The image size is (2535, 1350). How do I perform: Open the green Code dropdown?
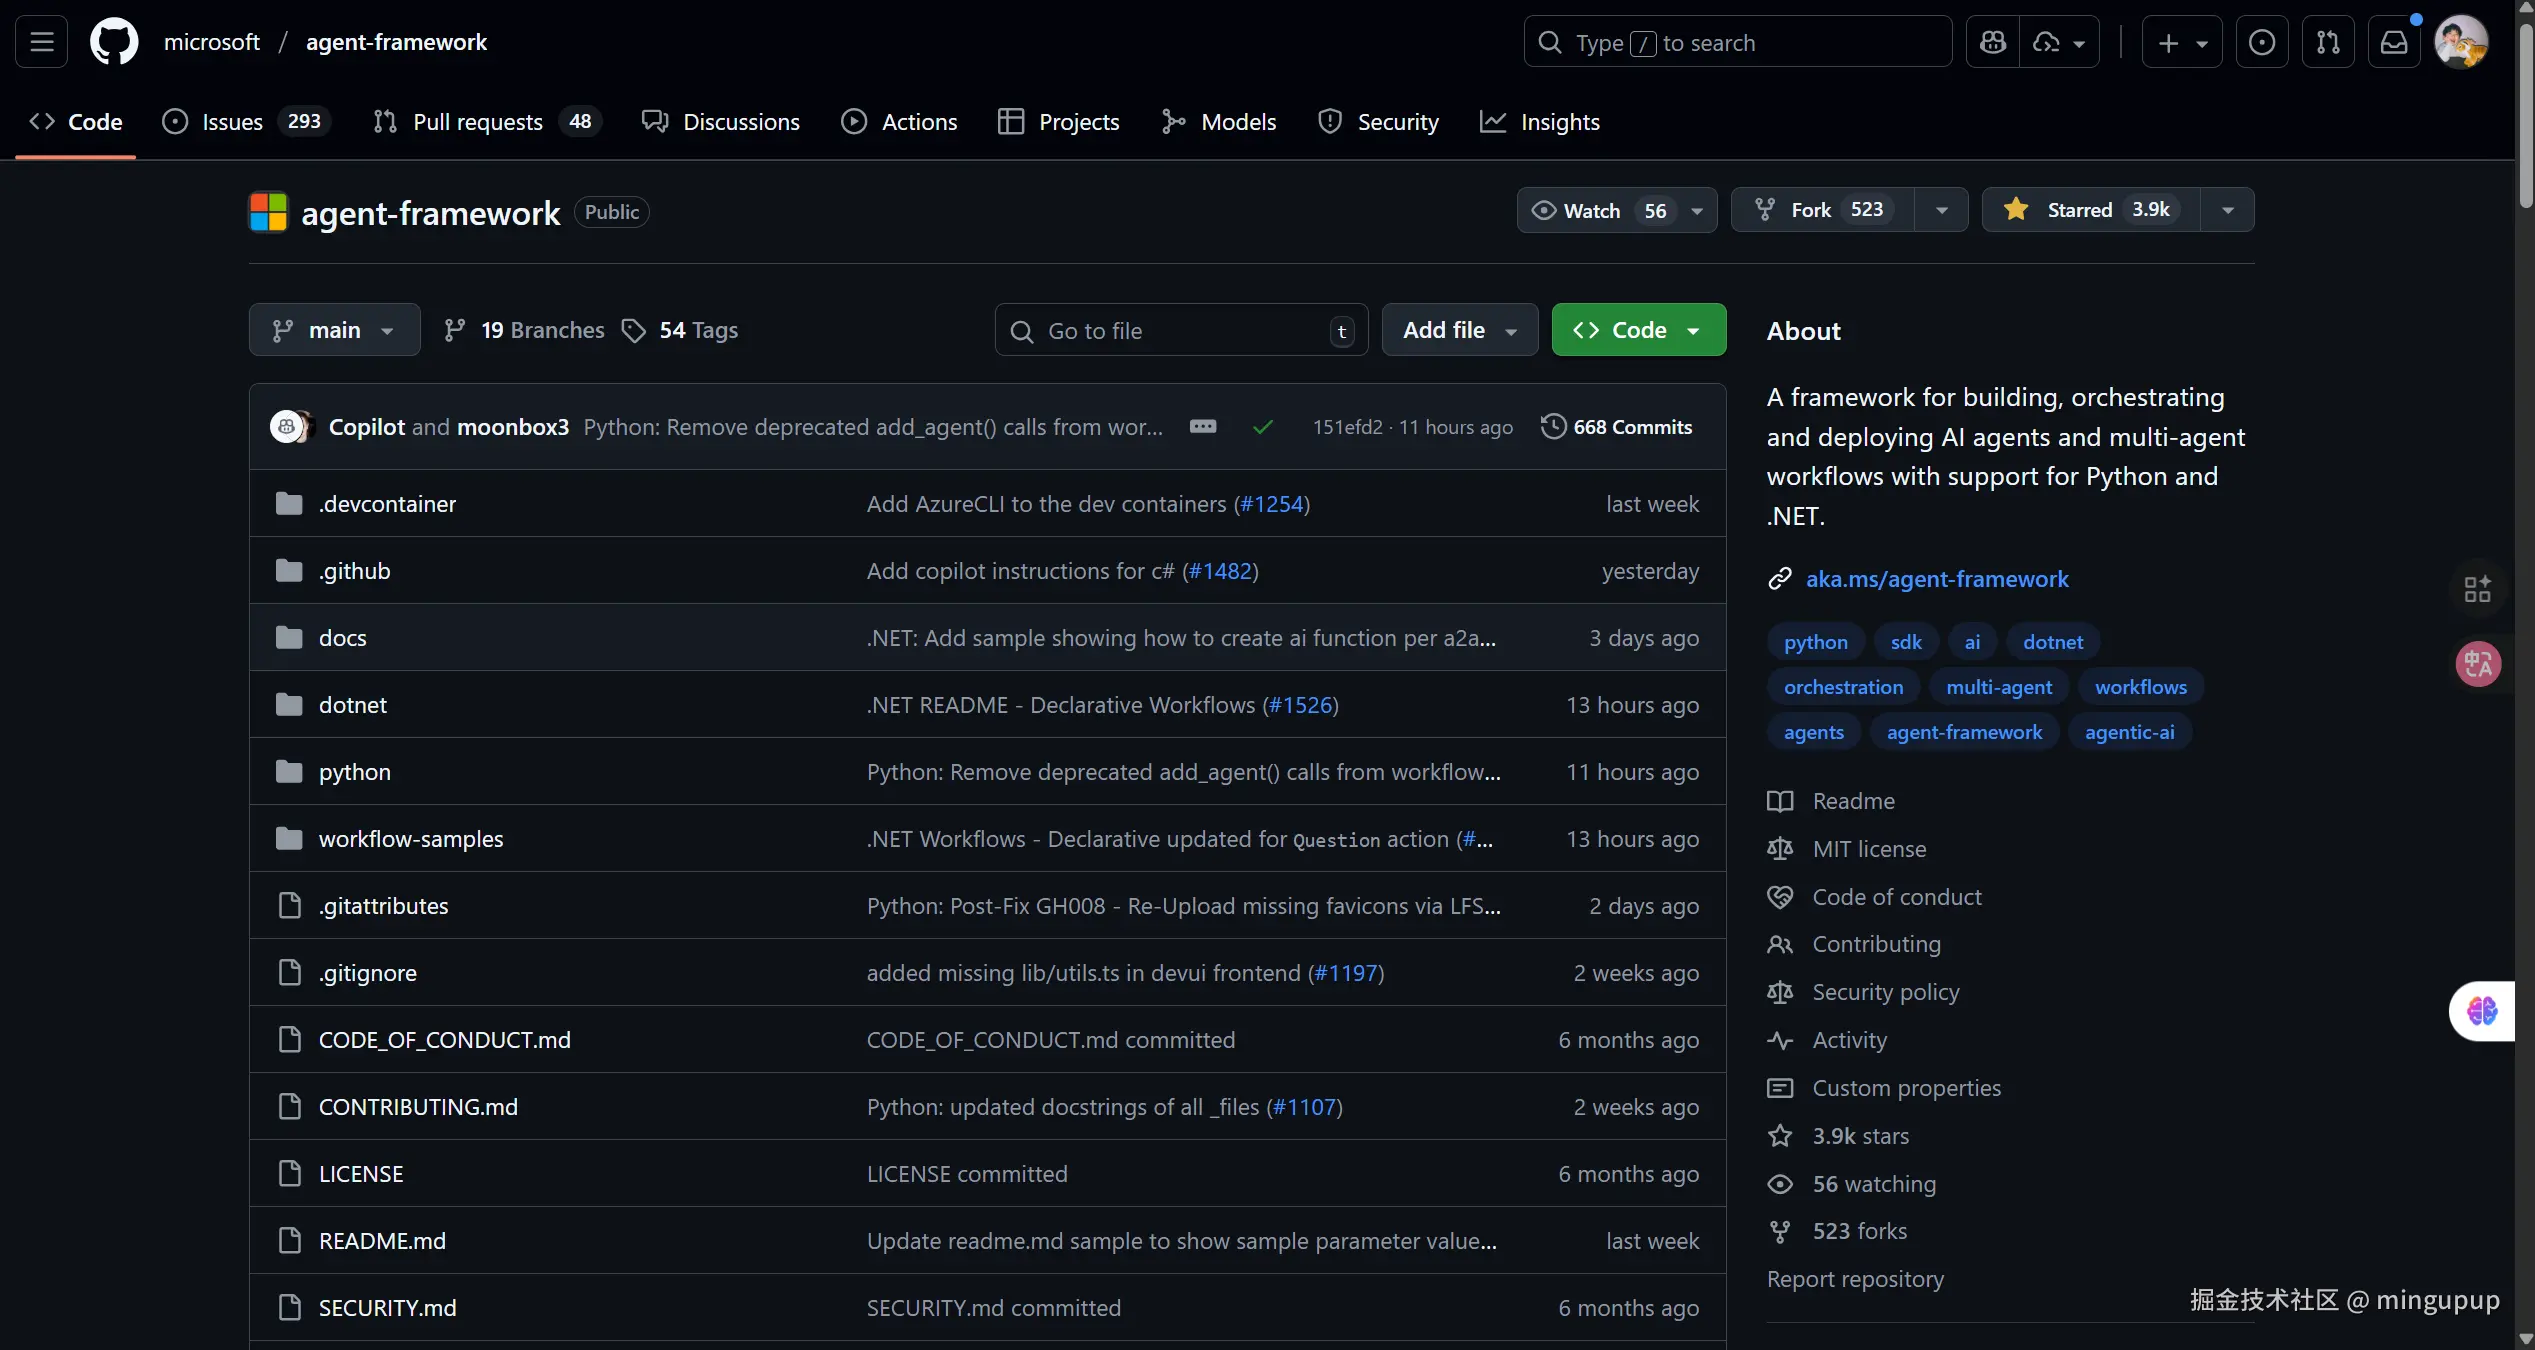point(1638,330)
